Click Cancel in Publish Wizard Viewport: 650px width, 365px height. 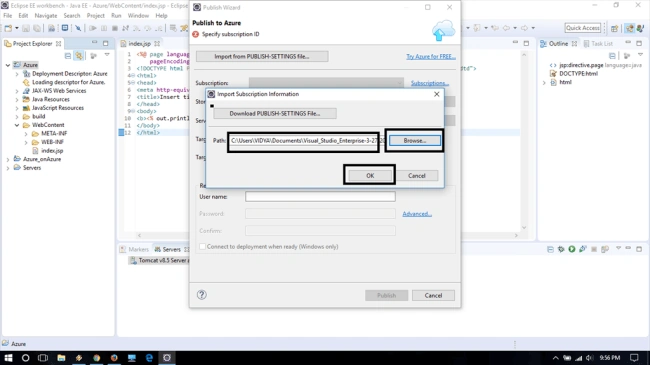[433, 295]
